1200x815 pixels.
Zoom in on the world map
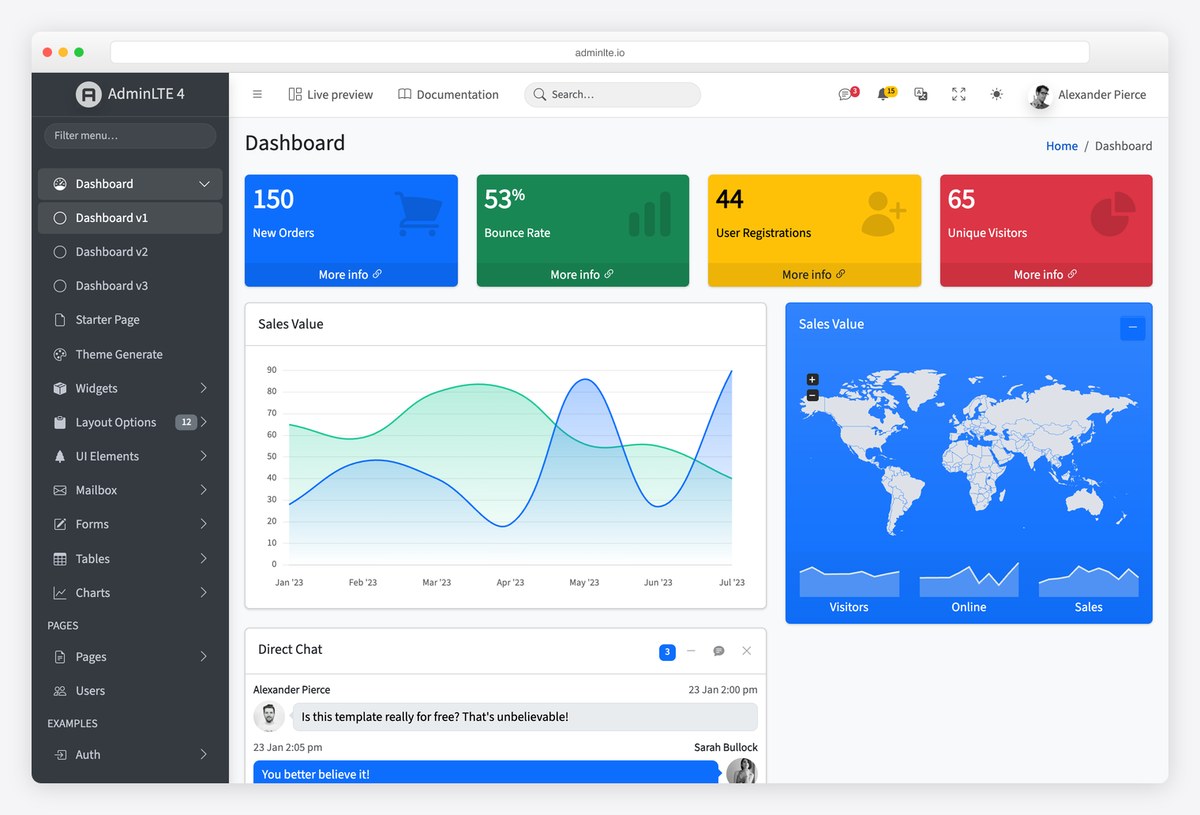(x=812, y=380)
